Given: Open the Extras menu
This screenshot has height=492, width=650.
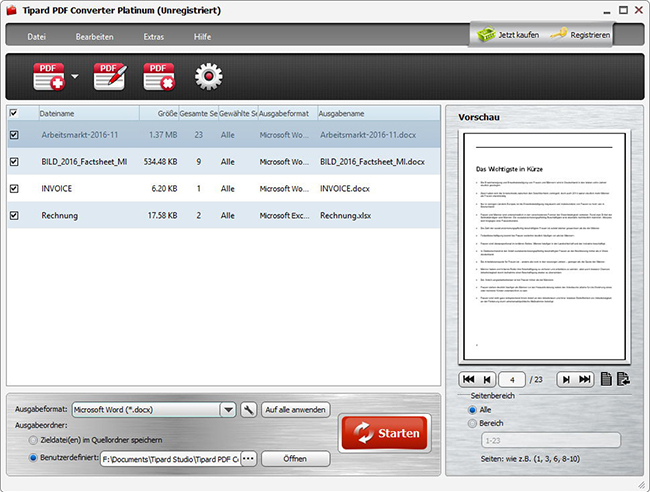Looking at the screenshot, I should [x=154, y=37].
